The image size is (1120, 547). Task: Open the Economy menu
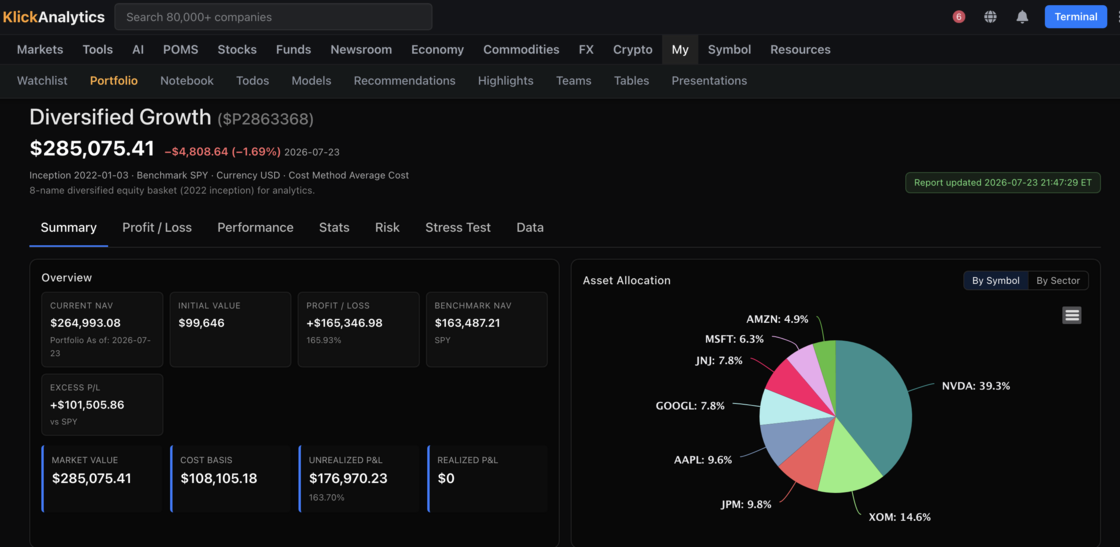438,49
